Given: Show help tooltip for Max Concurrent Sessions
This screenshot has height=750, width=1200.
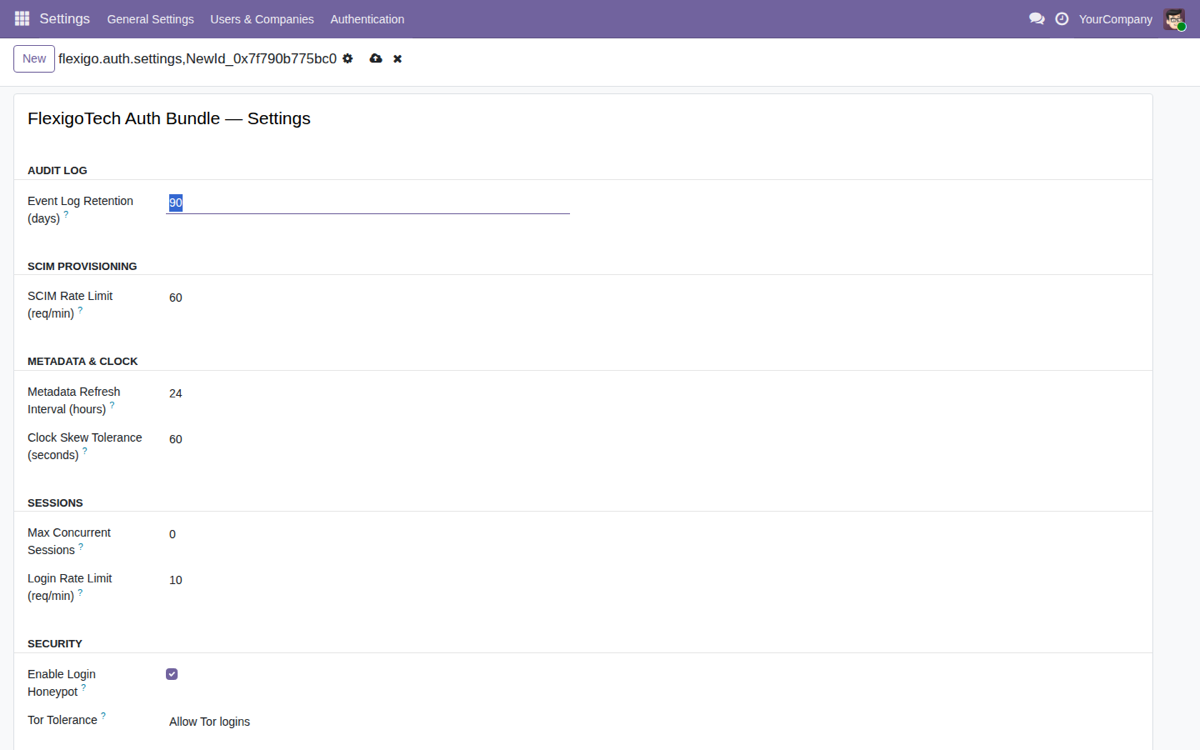Looking at the screenshot, I should point(81,547).
